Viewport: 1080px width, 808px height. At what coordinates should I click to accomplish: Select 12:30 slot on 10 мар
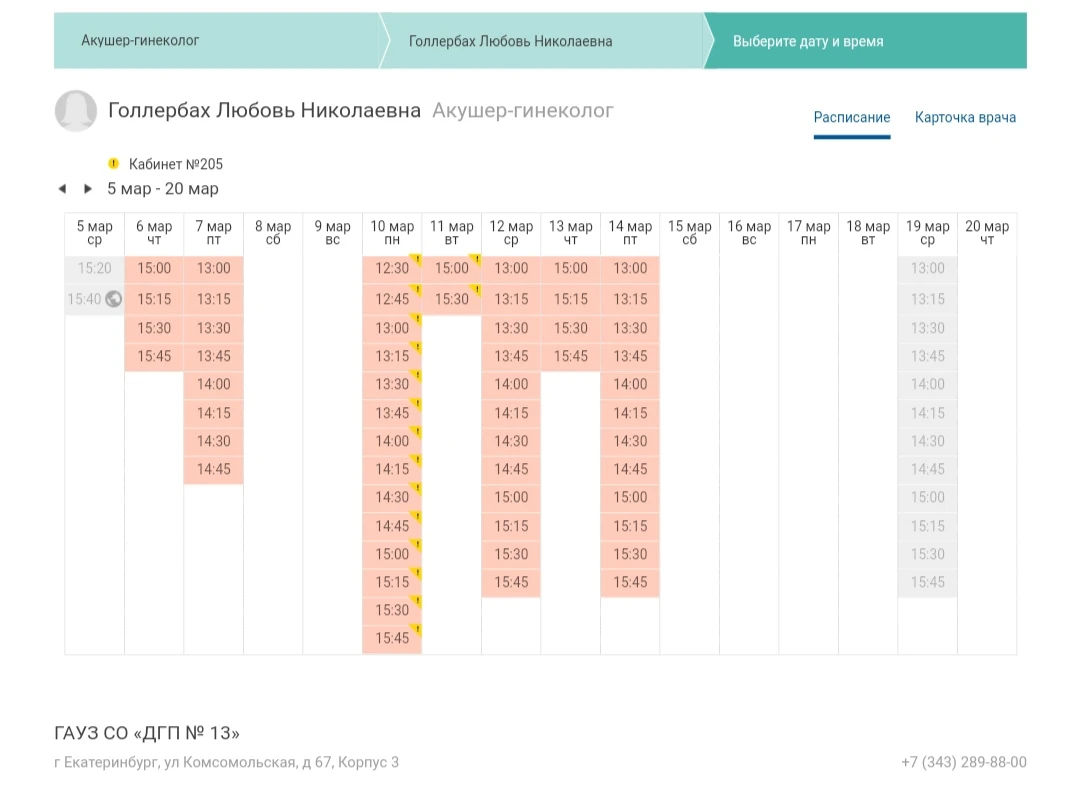pos(392,269)
